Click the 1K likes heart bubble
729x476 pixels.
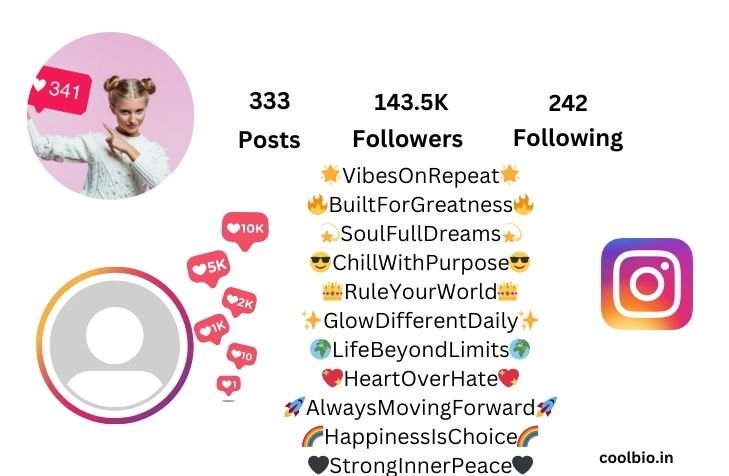212,329
